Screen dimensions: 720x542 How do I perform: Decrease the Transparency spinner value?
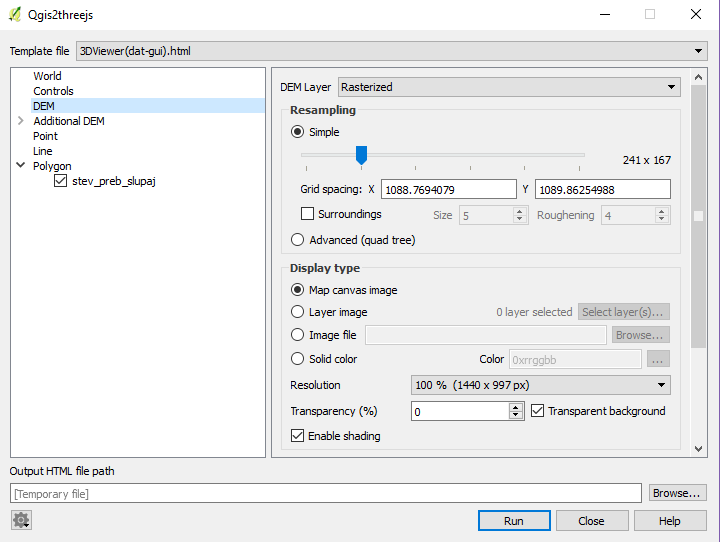coord(516,415)
